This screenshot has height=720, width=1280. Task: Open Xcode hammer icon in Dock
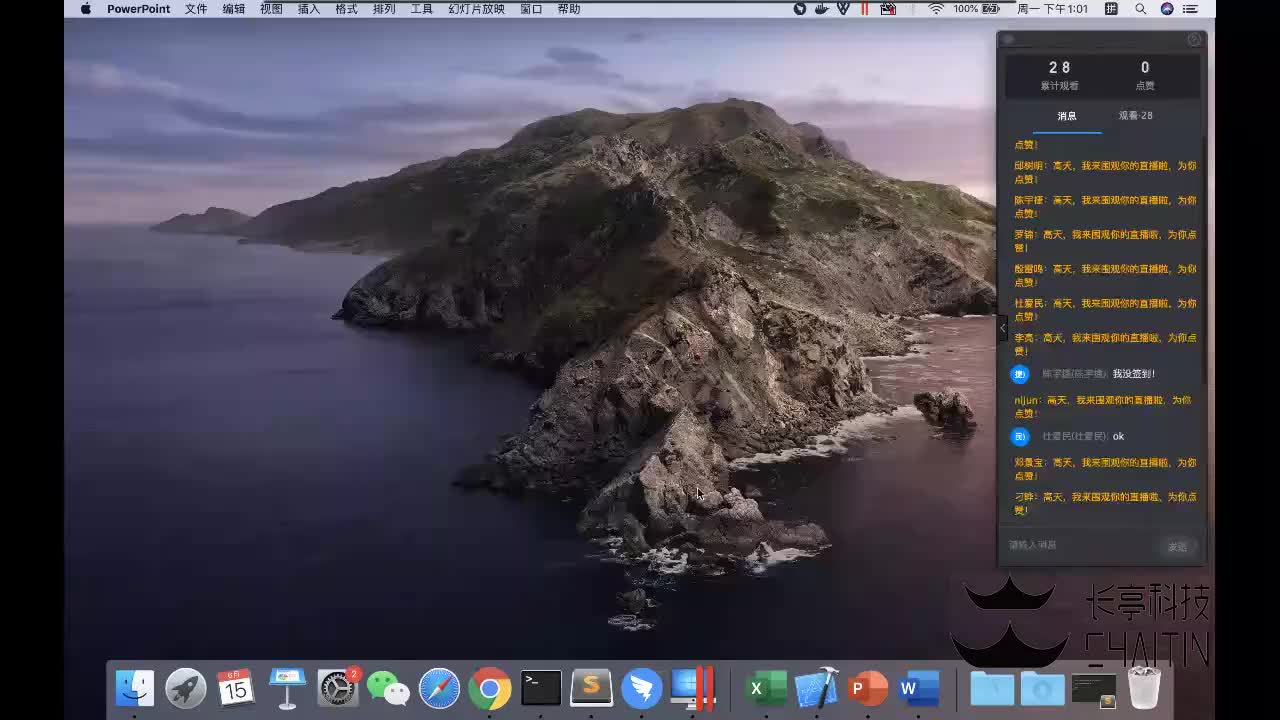coord(817,688)
